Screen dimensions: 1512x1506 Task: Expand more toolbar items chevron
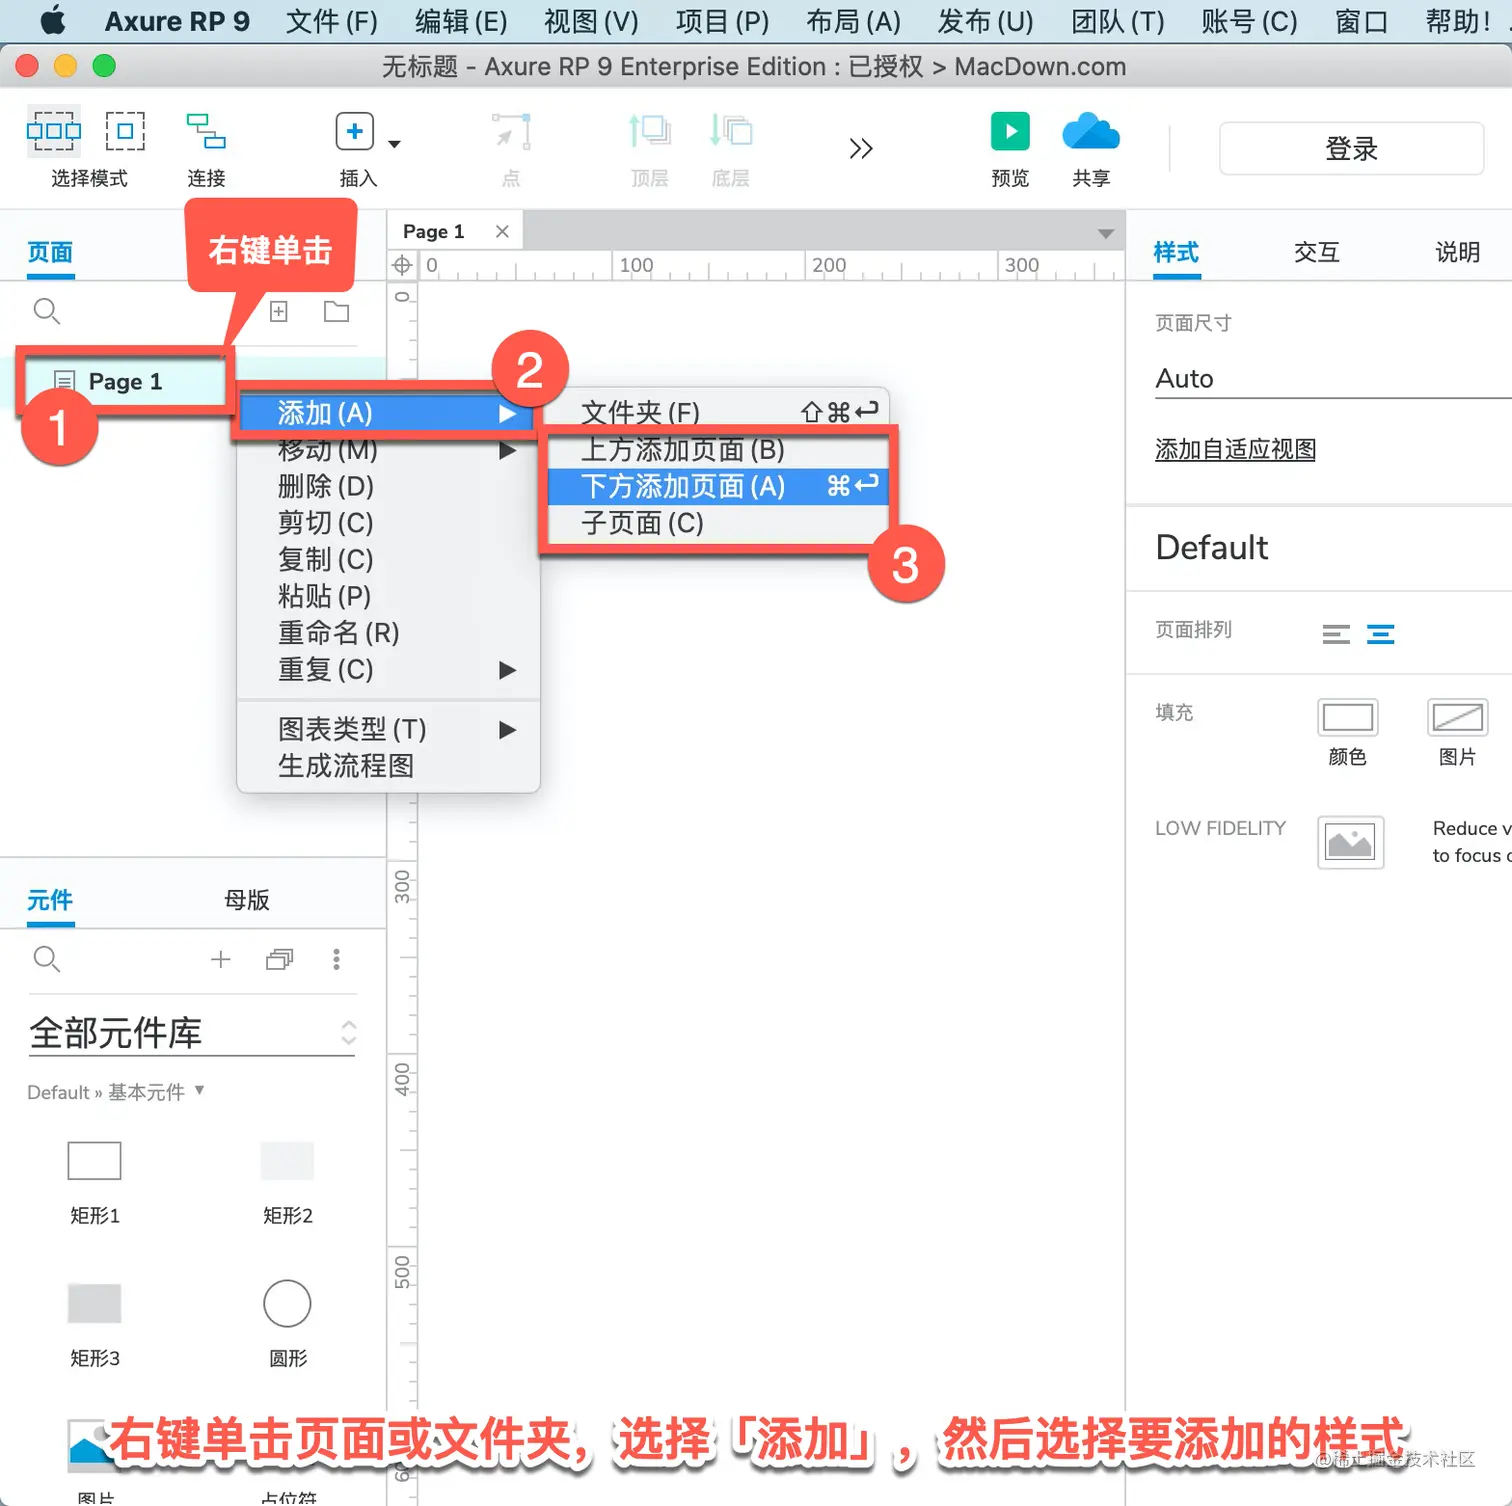pyautogui.click(x=861, y=149)
